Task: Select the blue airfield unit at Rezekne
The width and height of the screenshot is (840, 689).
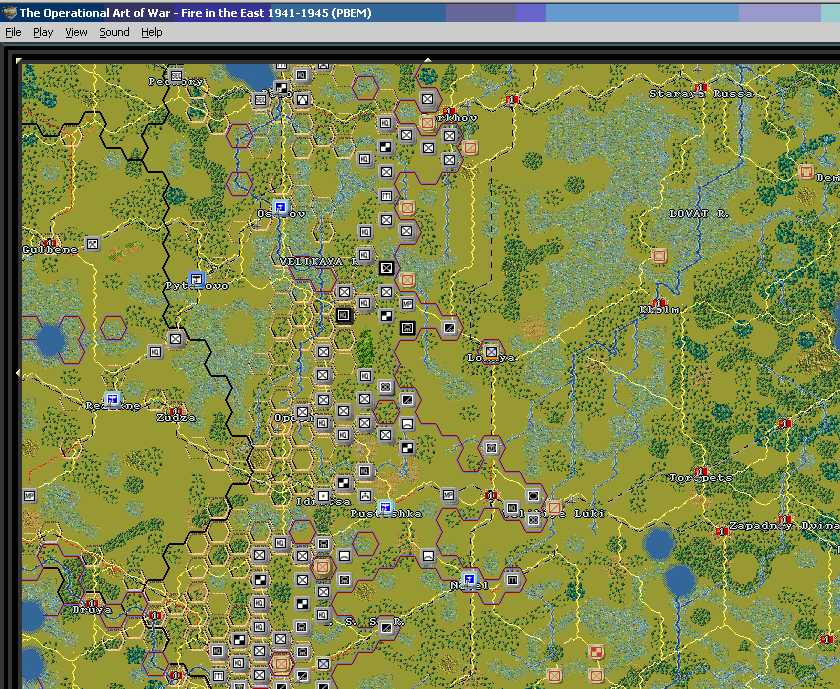Action: pos(112,399)
